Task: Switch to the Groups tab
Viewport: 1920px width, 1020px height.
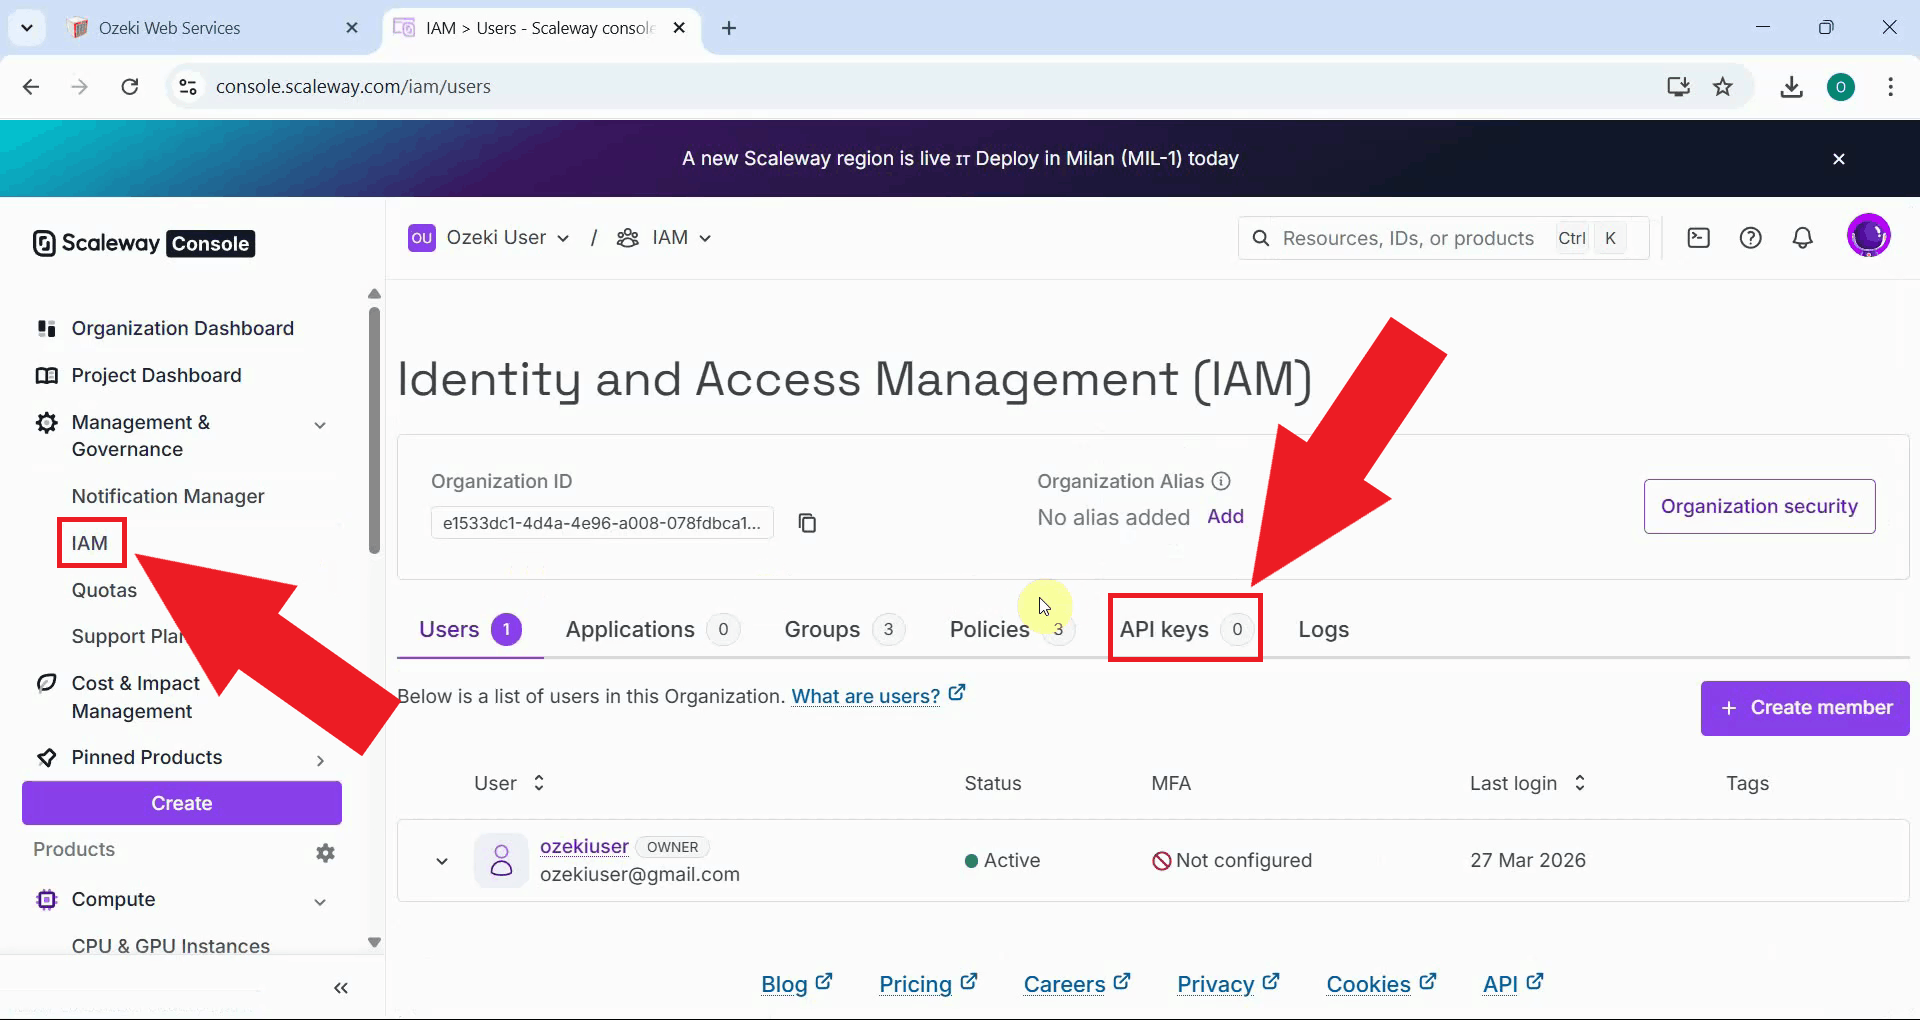Action: (820, 629)
